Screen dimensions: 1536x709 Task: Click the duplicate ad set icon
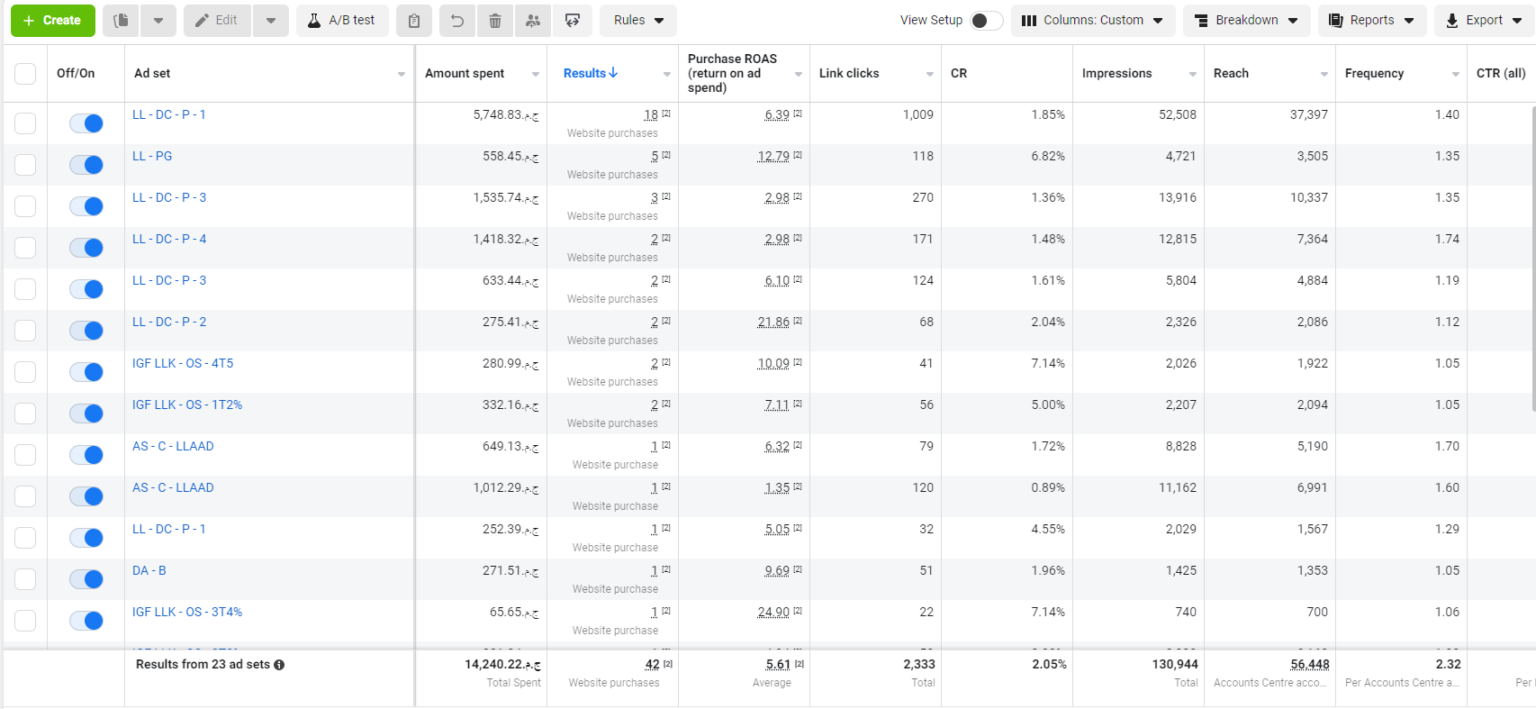(x=121, y=21)
